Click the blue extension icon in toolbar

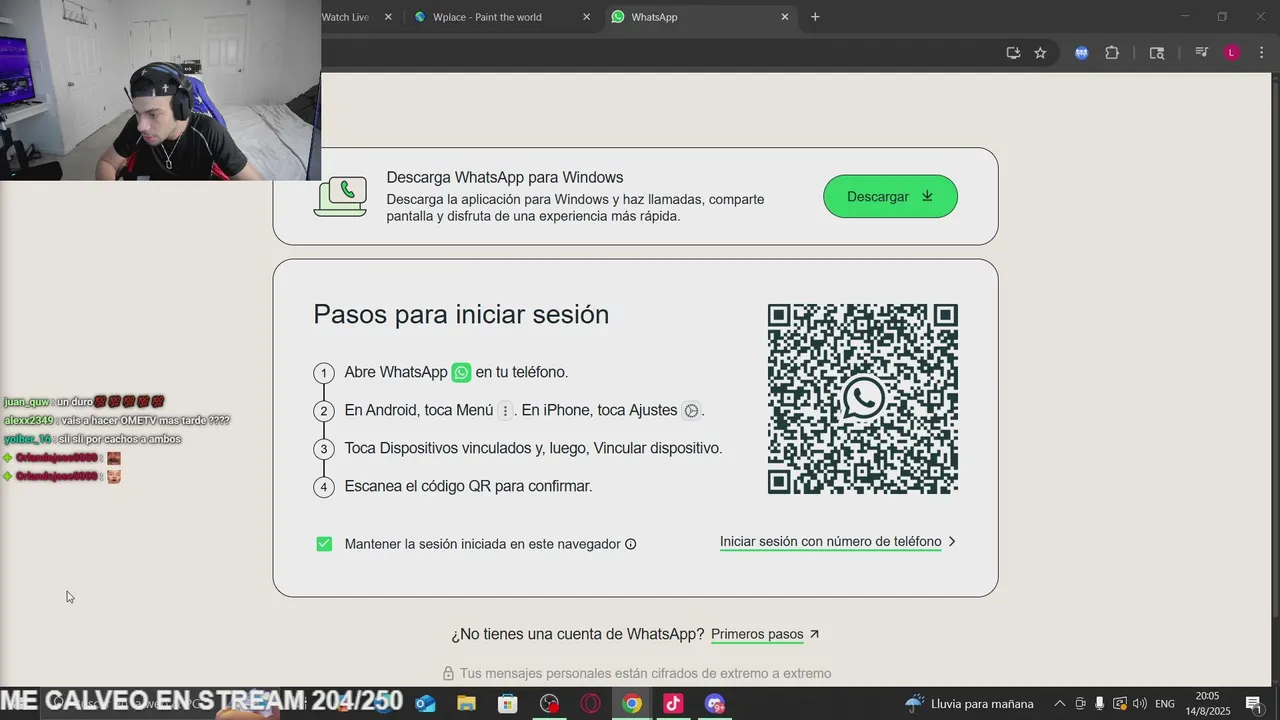tap(1081, 53)
